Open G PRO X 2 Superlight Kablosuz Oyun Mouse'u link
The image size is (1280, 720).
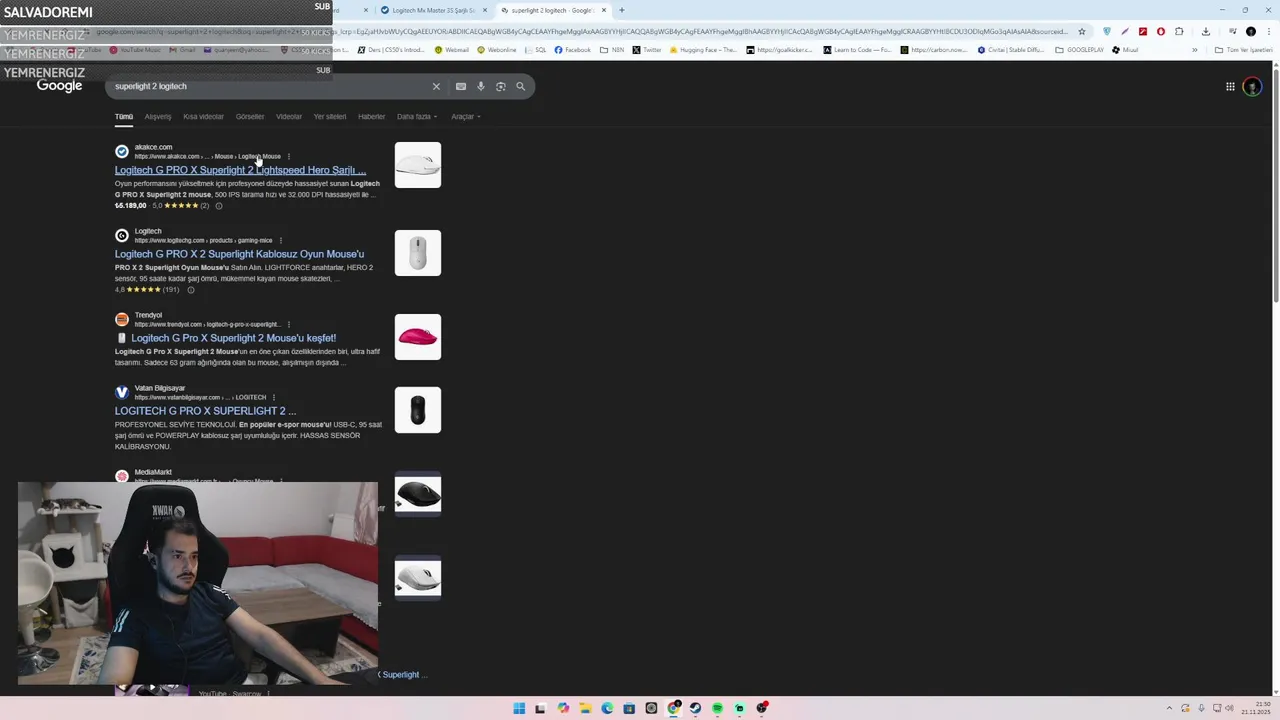click(239, 254)
